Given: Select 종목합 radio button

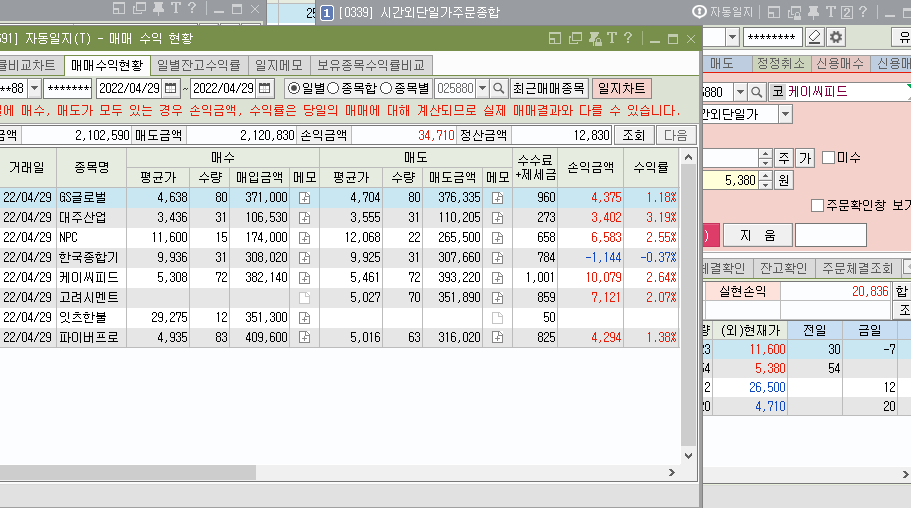Looking at the screenshot, I should pos(333,88).
